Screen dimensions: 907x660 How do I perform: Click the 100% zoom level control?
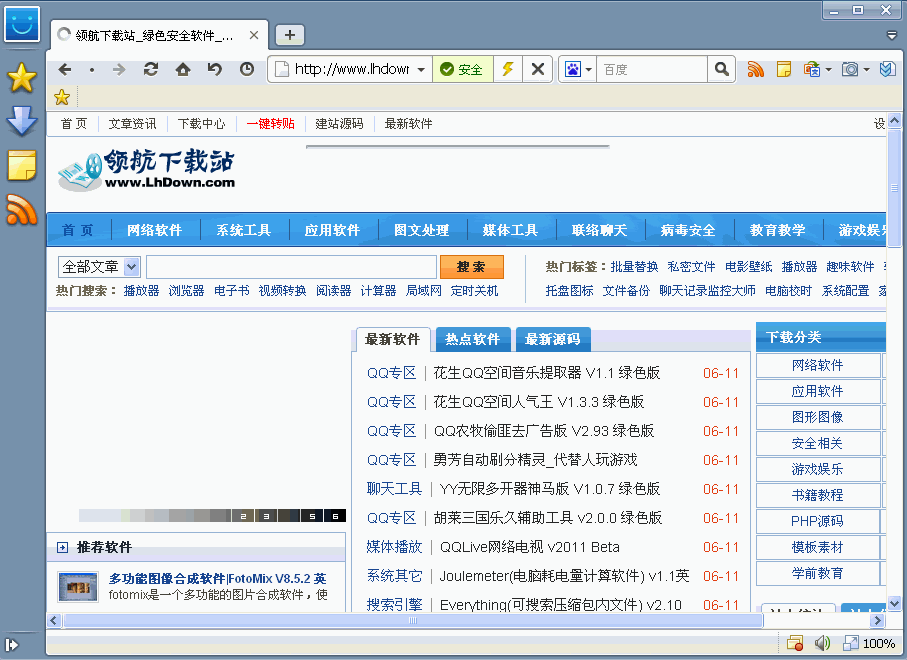tap(869, 643)
